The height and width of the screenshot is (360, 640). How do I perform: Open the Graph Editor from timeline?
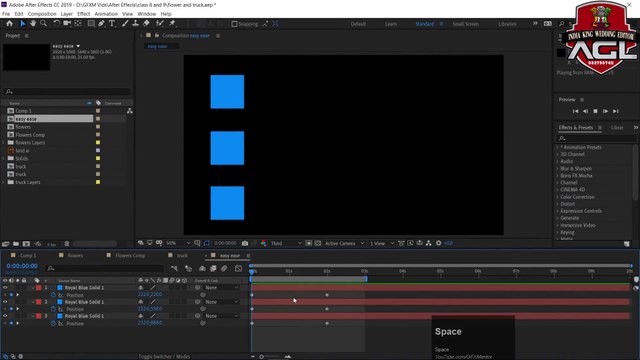click(238, 269)
